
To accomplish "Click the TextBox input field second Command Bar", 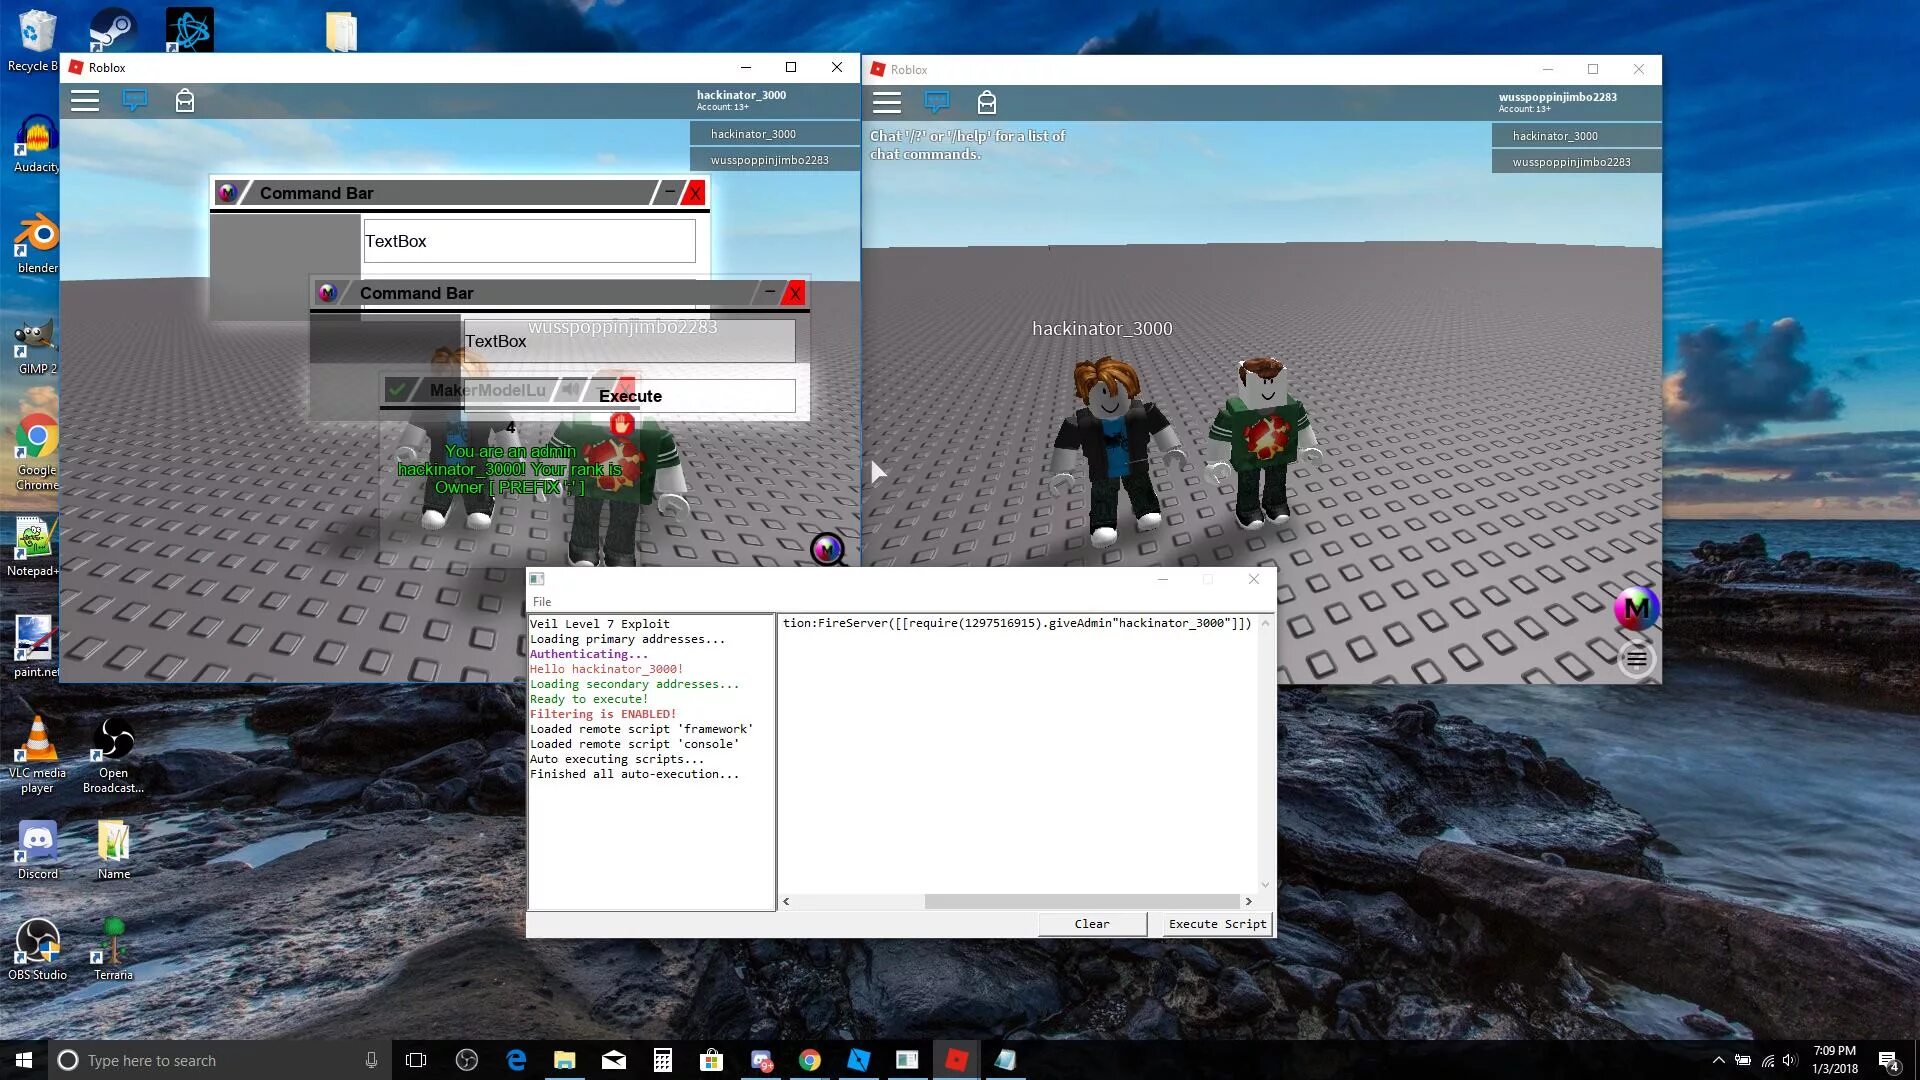I will point(628,342).
